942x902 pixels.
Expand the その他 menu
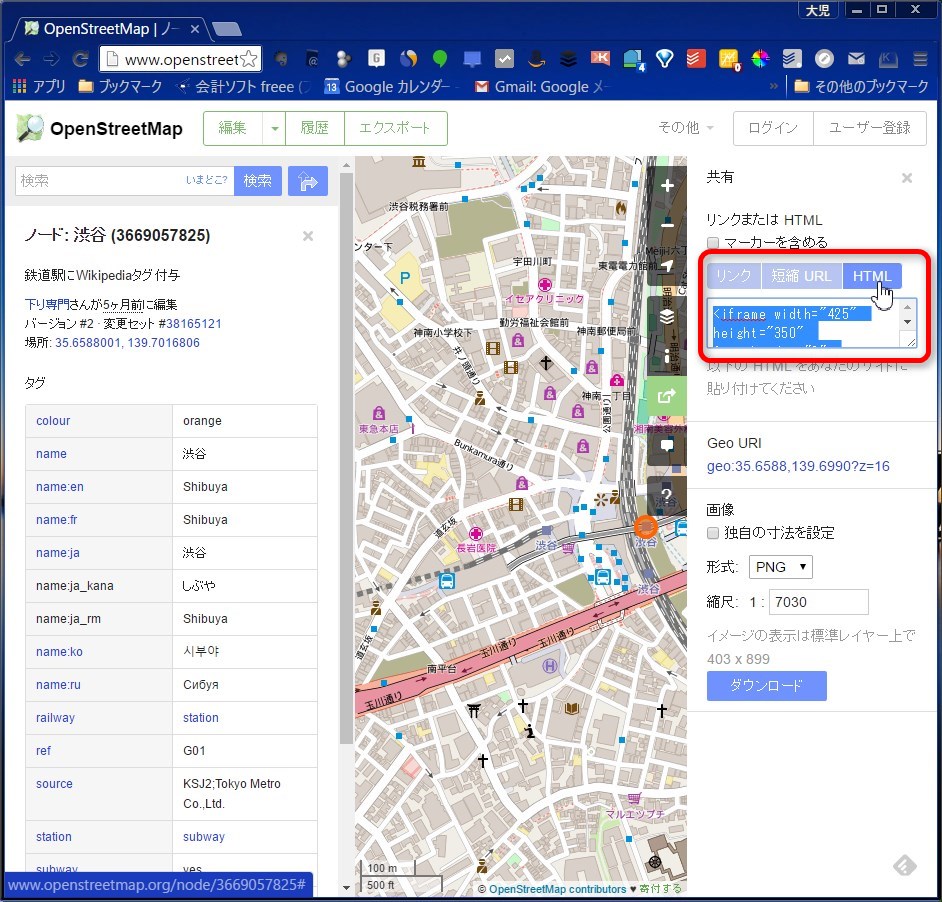(x=685, y=127)
